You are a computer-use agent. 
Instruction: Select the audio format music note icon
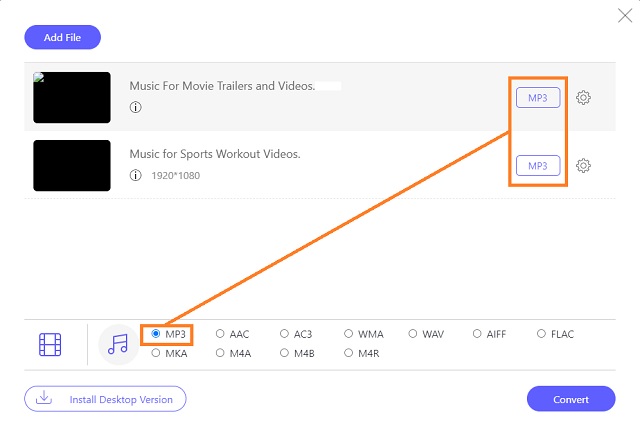tap(118, 344)
